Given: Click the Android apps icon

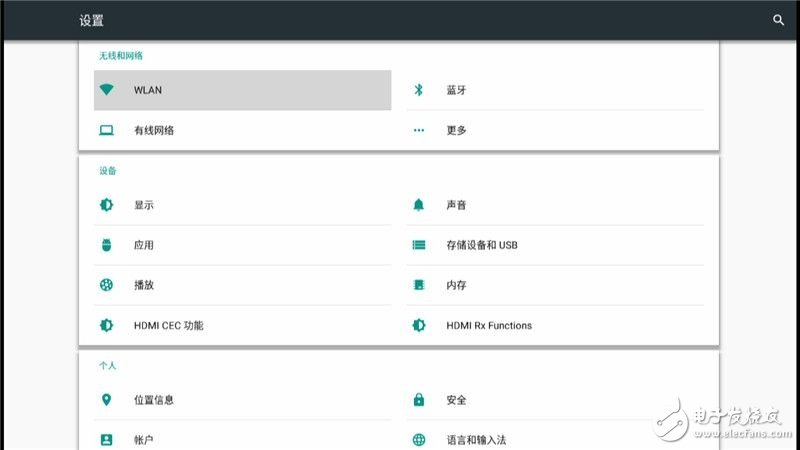Looking at the screenshot, I should [106, 245].
